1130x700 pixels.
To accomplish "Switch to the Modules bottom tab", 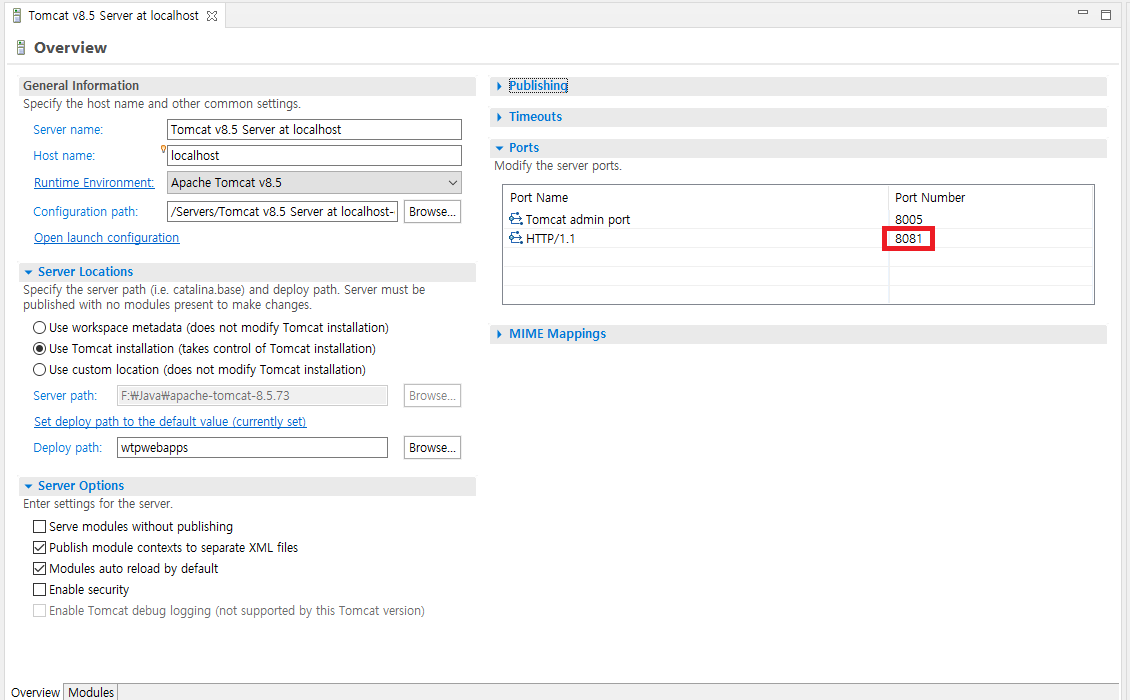I will pyautogui.click(x=91, y=692).
